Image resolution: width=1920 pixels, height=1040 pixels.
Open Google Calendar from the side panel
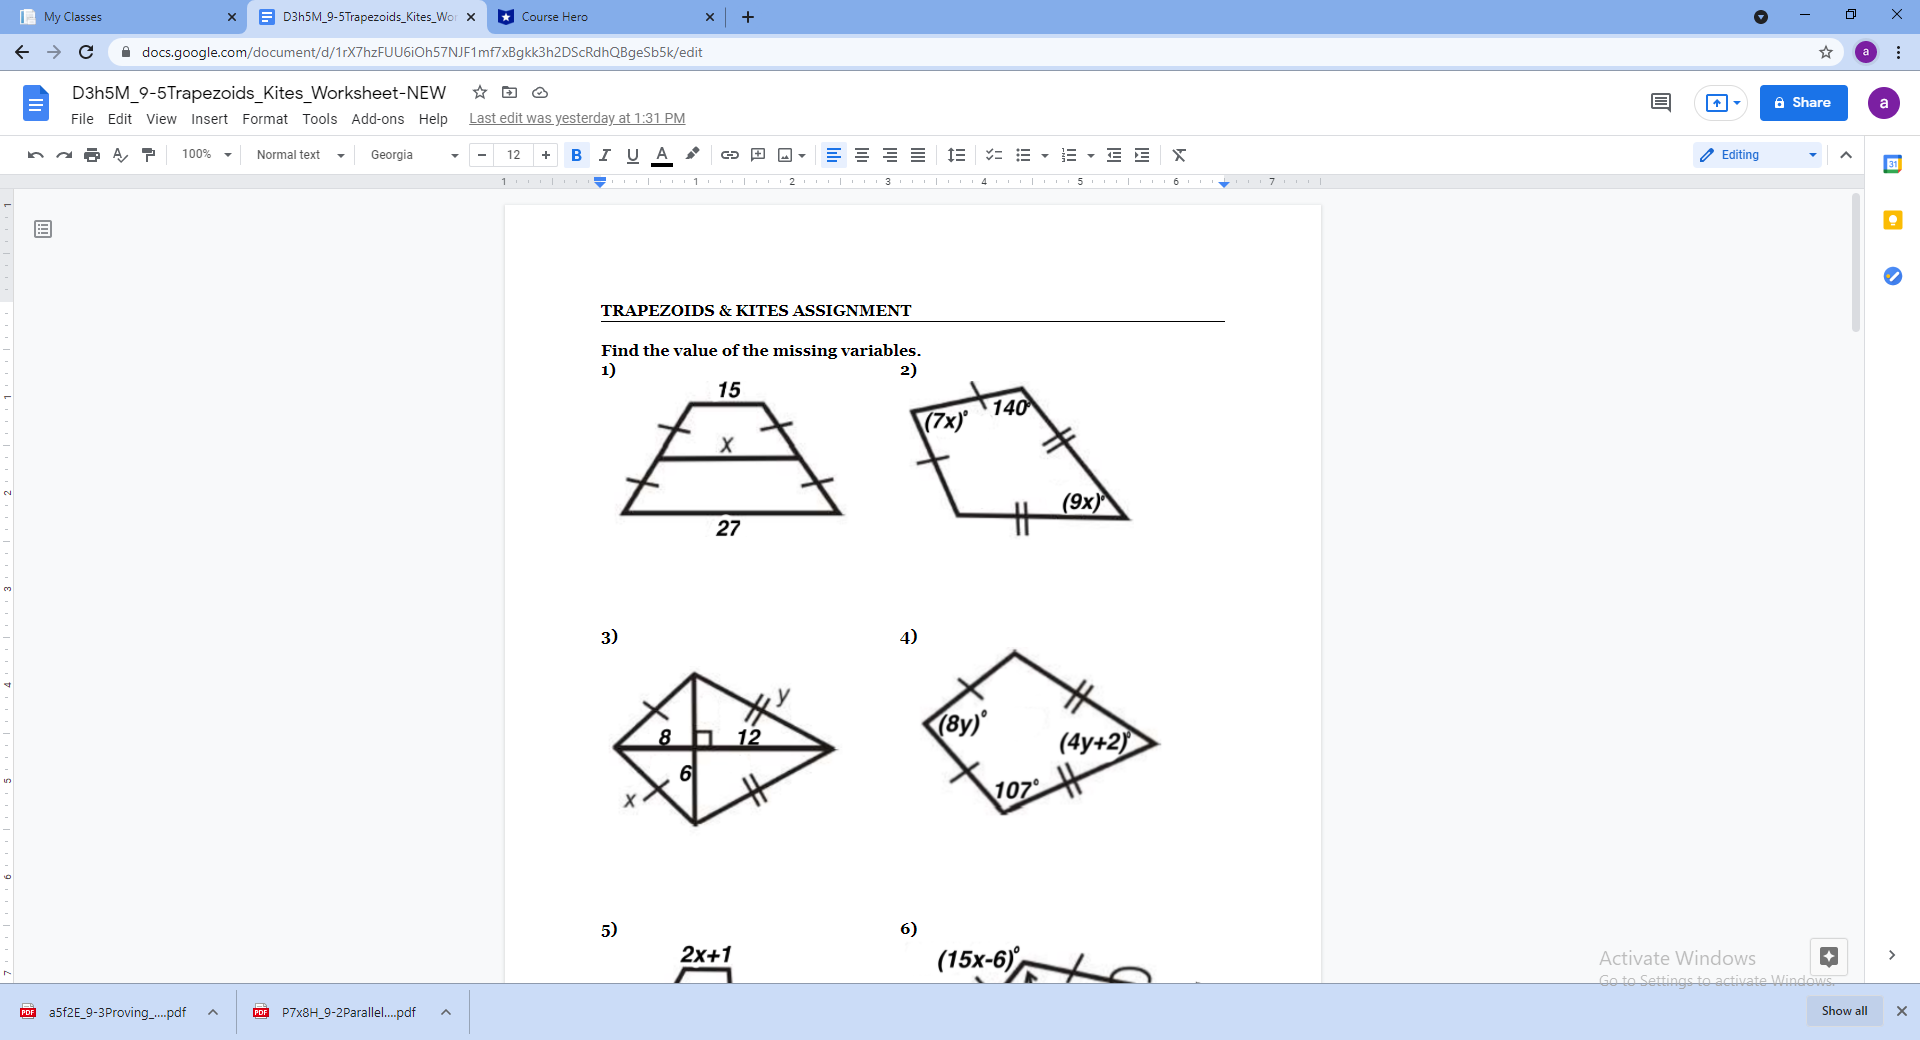pos(1893,163)
